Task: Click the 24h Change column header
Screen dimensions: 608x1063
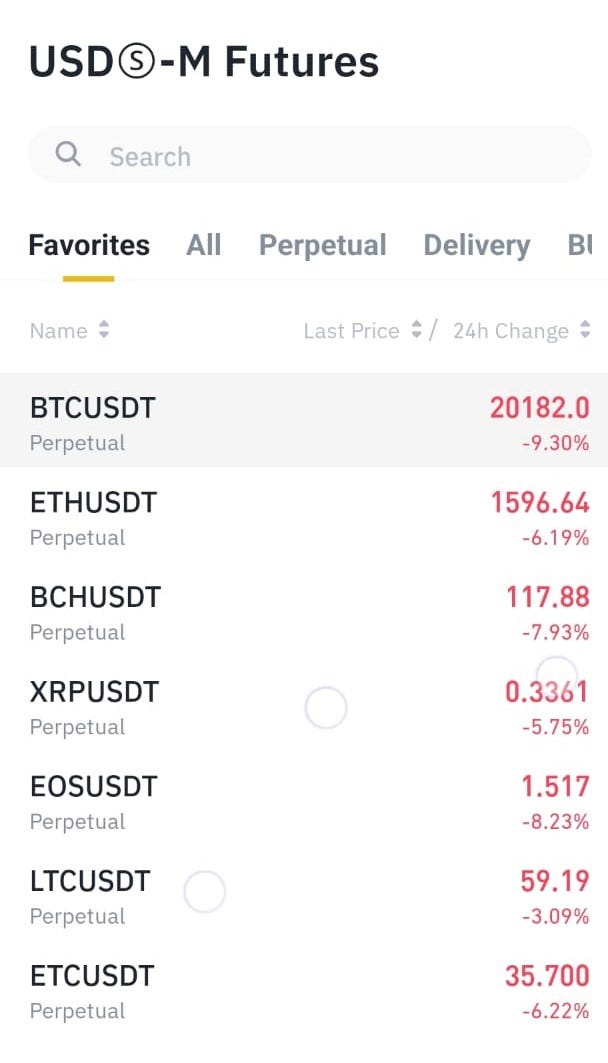Action: [x=510, y=331]
